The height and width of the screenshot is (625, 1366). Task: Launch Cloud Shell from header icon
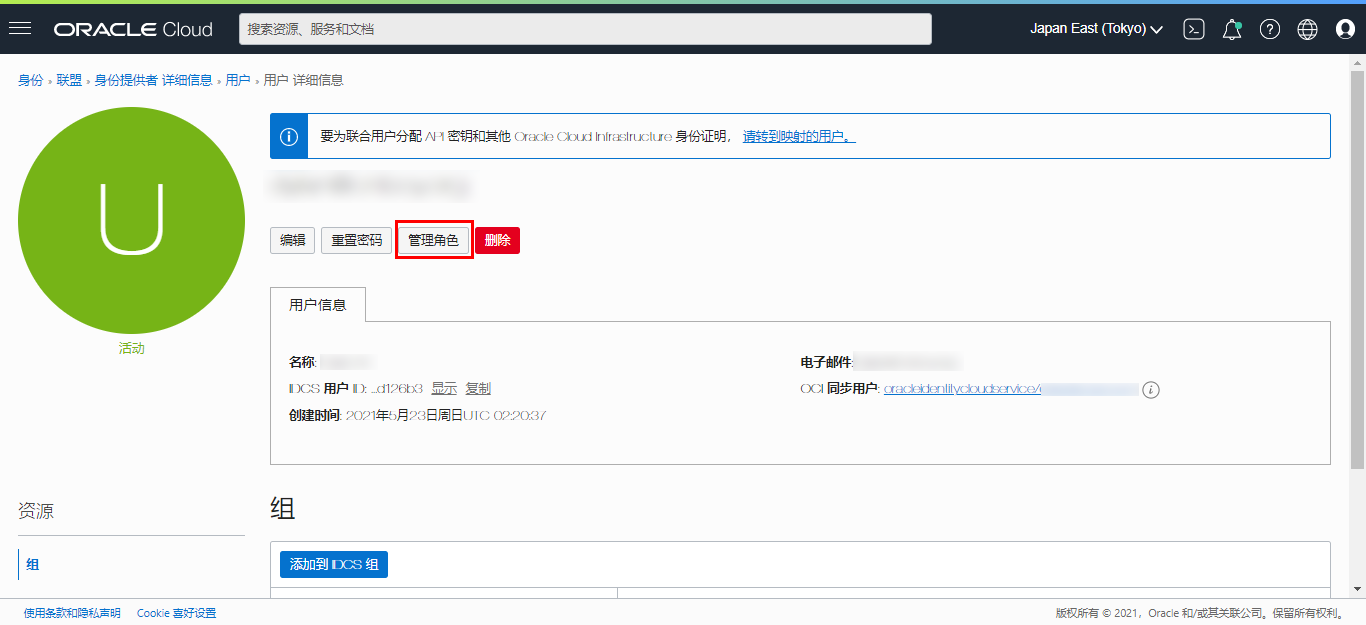tap(1193, 29)
